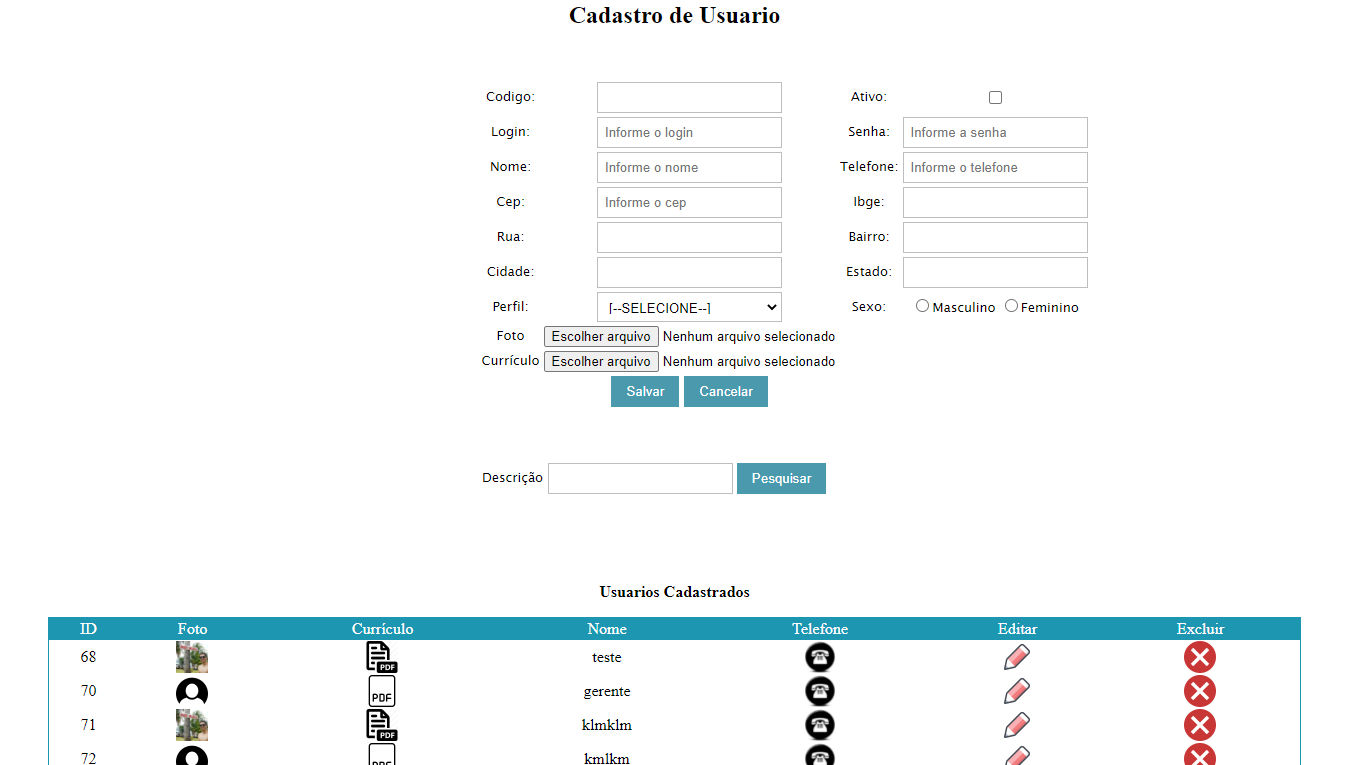Viewport: 1346px width, 765px height.
Task: Focus the Bairro input field
Action: coord(995,237)
